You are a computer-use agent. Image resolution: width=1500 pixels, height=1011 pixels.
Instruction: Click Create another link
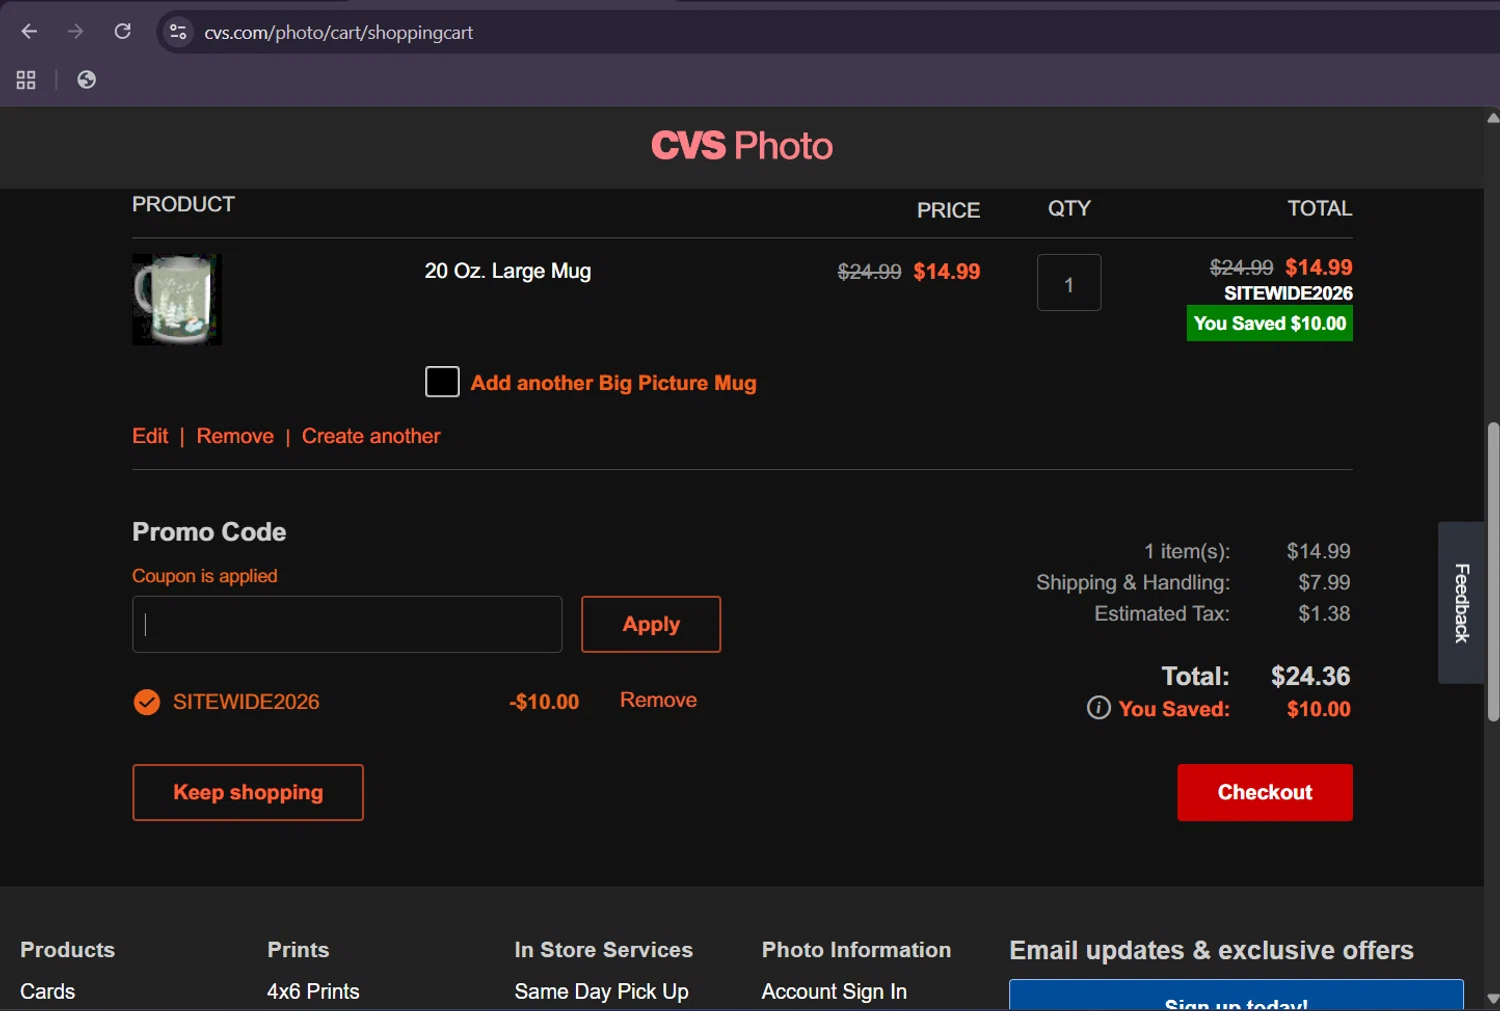tap(371, 436)
